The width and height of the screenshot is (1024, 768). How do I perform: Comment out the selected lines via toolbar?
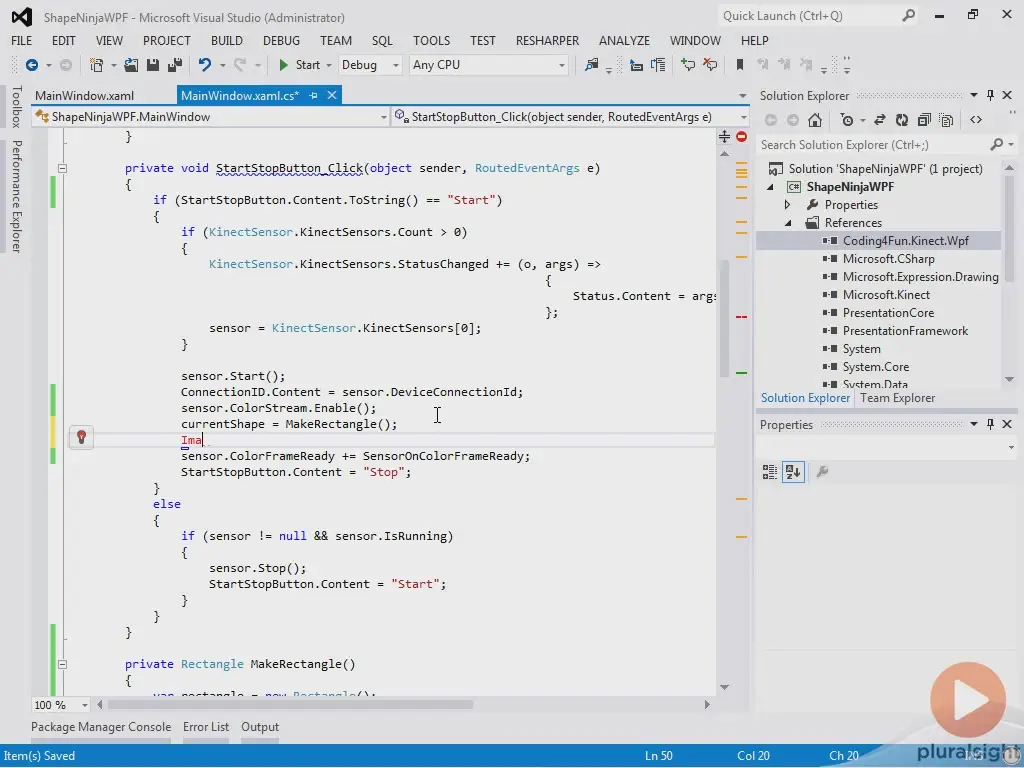(688, 65)
